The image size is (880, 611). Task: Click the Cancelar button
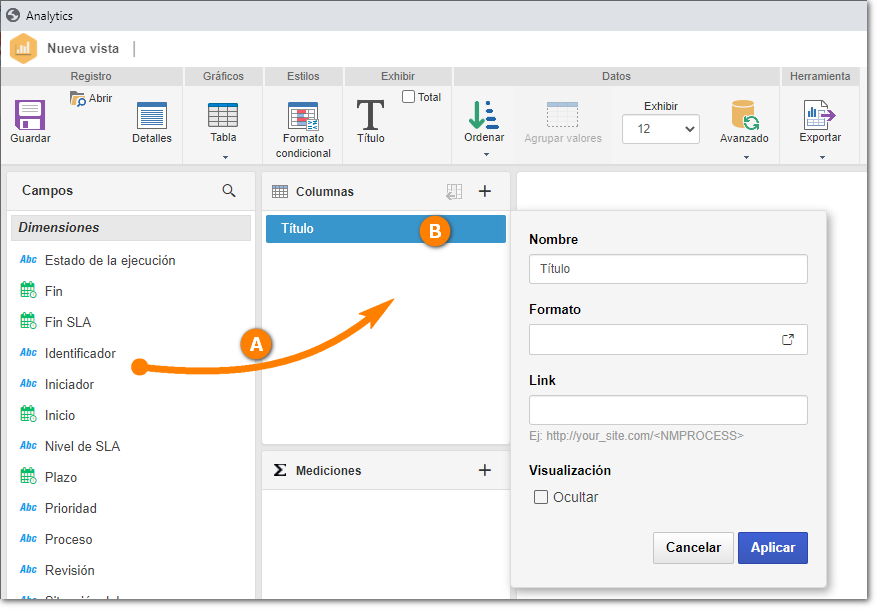point(693,548)
